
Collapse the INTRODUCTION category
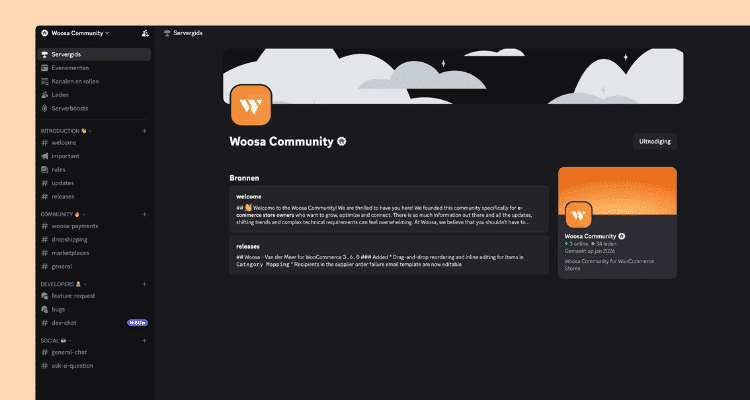[x=66, y=131]
